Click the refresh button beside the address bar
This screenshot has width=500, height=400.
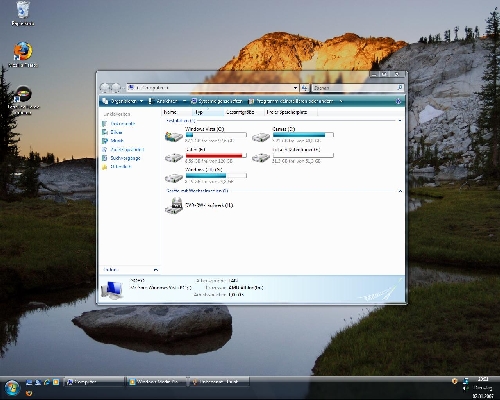[x=305, y=88]
